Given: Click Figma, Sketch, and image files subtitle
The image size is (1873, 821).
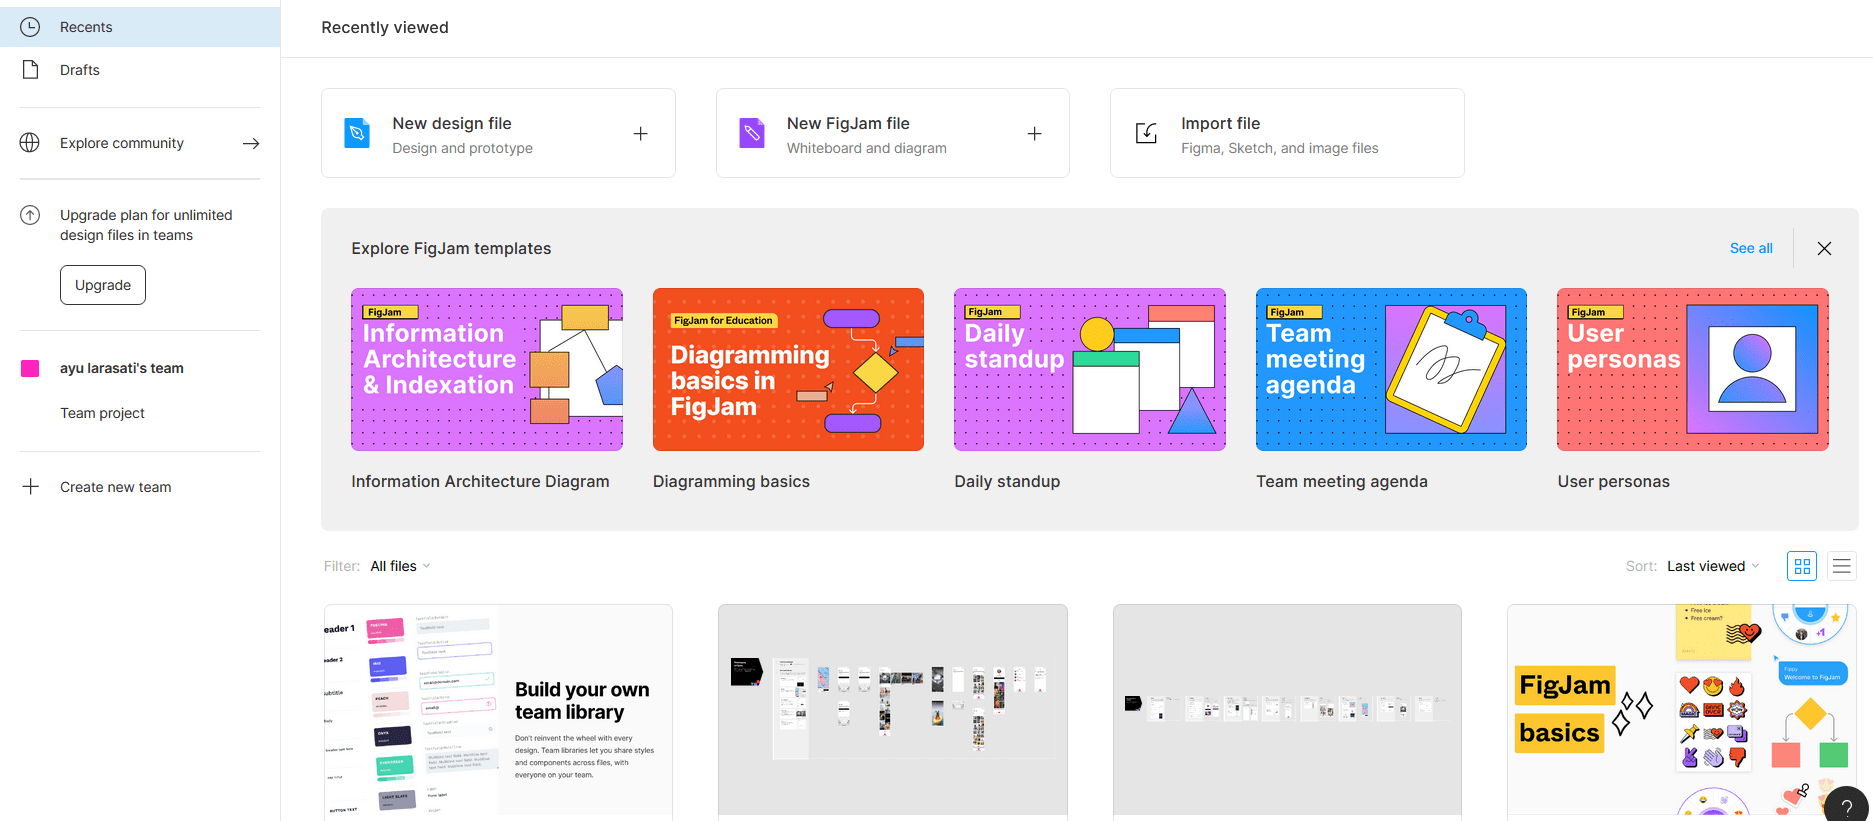Looking at the screenshot, I should (1280, 148).
